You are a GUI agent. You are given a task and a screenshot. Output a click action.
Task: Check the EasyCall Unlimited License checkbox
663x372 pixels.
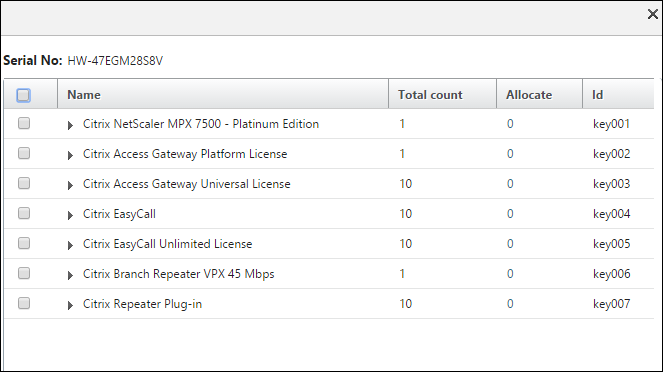pyautogui.click(x=24, y=243)
